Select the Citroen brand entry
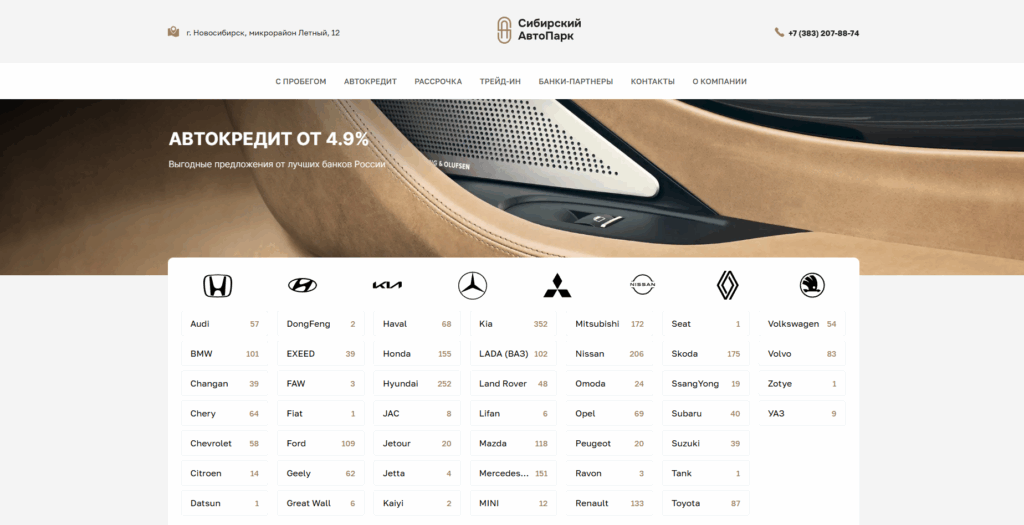This screenshot has height=525, width=1024. pyautogui.click(x=225, y=473)
